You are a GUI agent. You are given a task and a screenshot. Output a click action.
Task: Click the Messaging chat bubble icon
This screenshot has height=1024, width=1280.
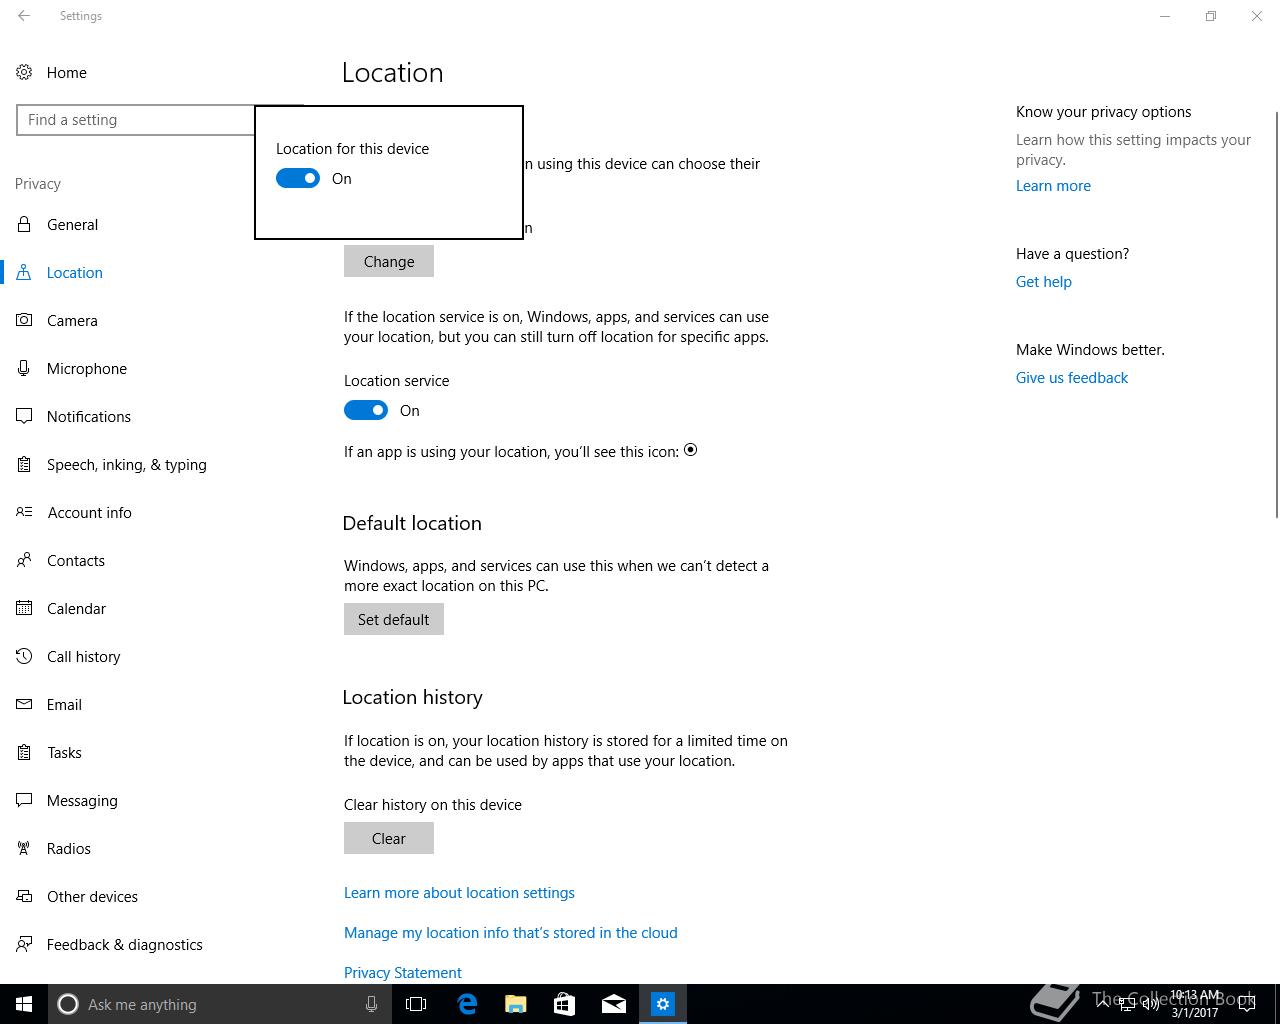point(24,800)
